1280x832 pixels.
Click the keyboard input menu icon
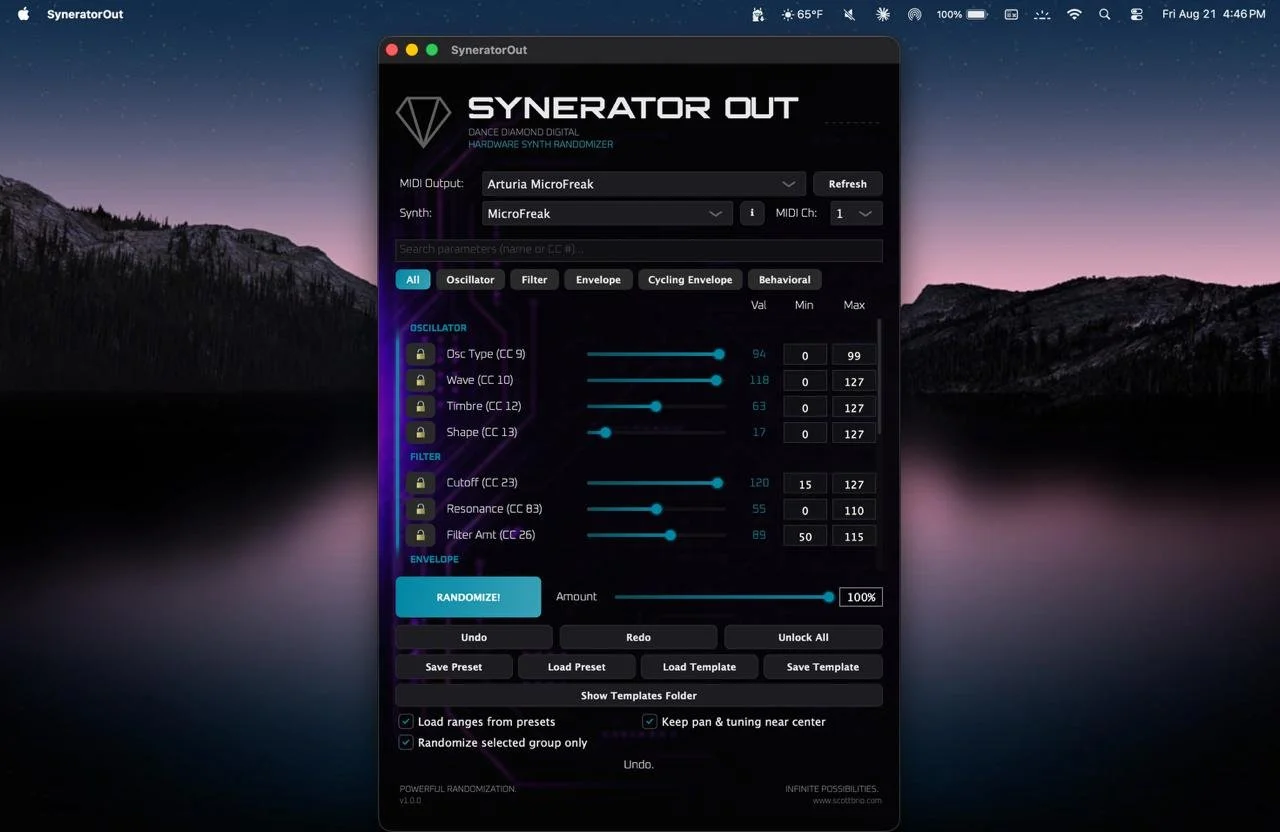click(1011, 14)
